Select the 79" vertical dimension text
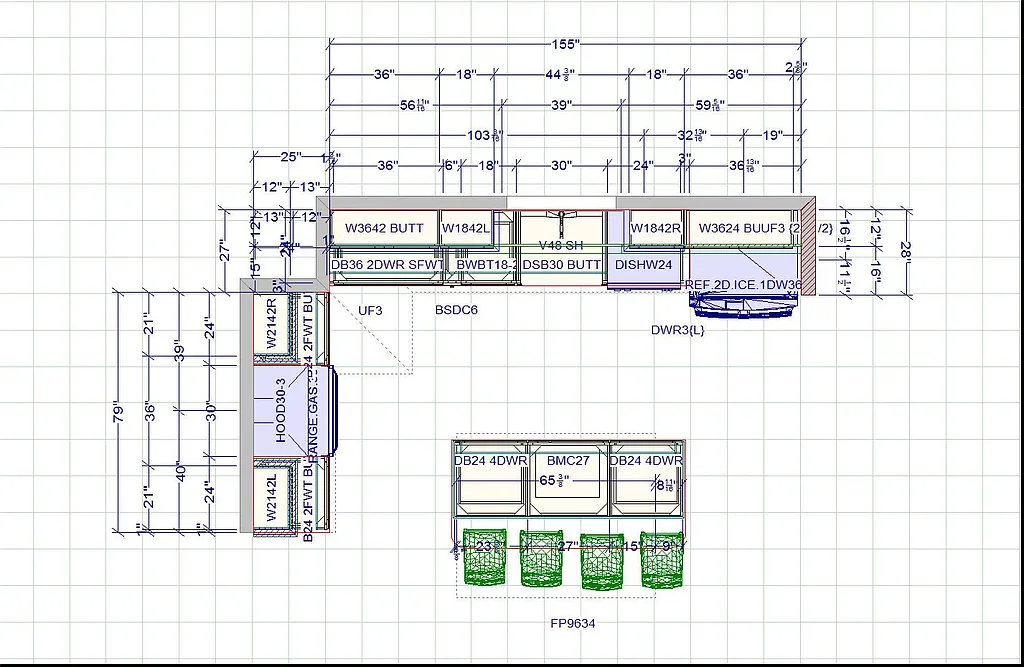The width and height of the screenshot is (1024, 667). click(118, 411)
